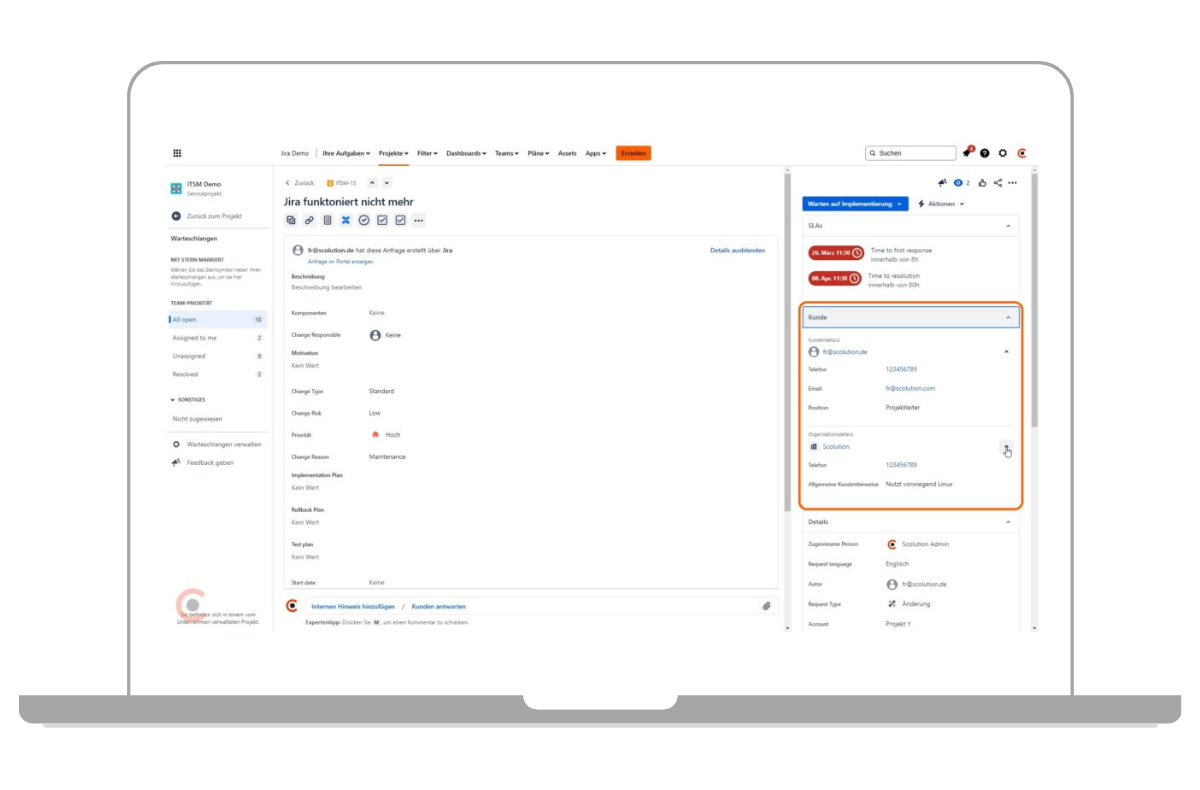Click the help question mark icon
Viewport: 1200px width, 790px height.
pos(985,153)
